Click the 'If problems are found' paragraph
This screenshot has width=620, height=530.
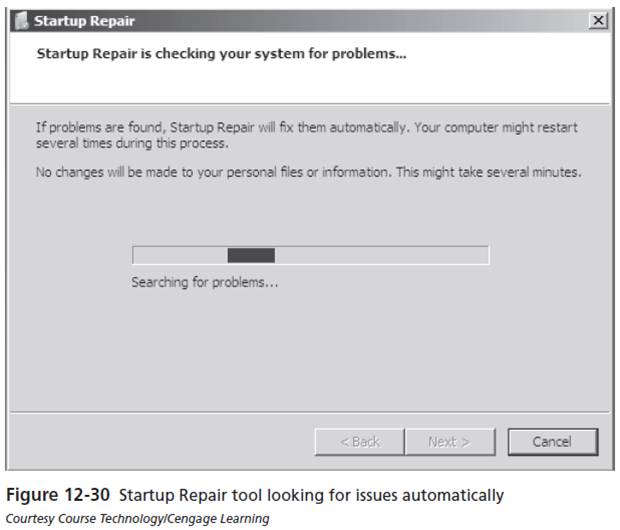click(307, 135)
